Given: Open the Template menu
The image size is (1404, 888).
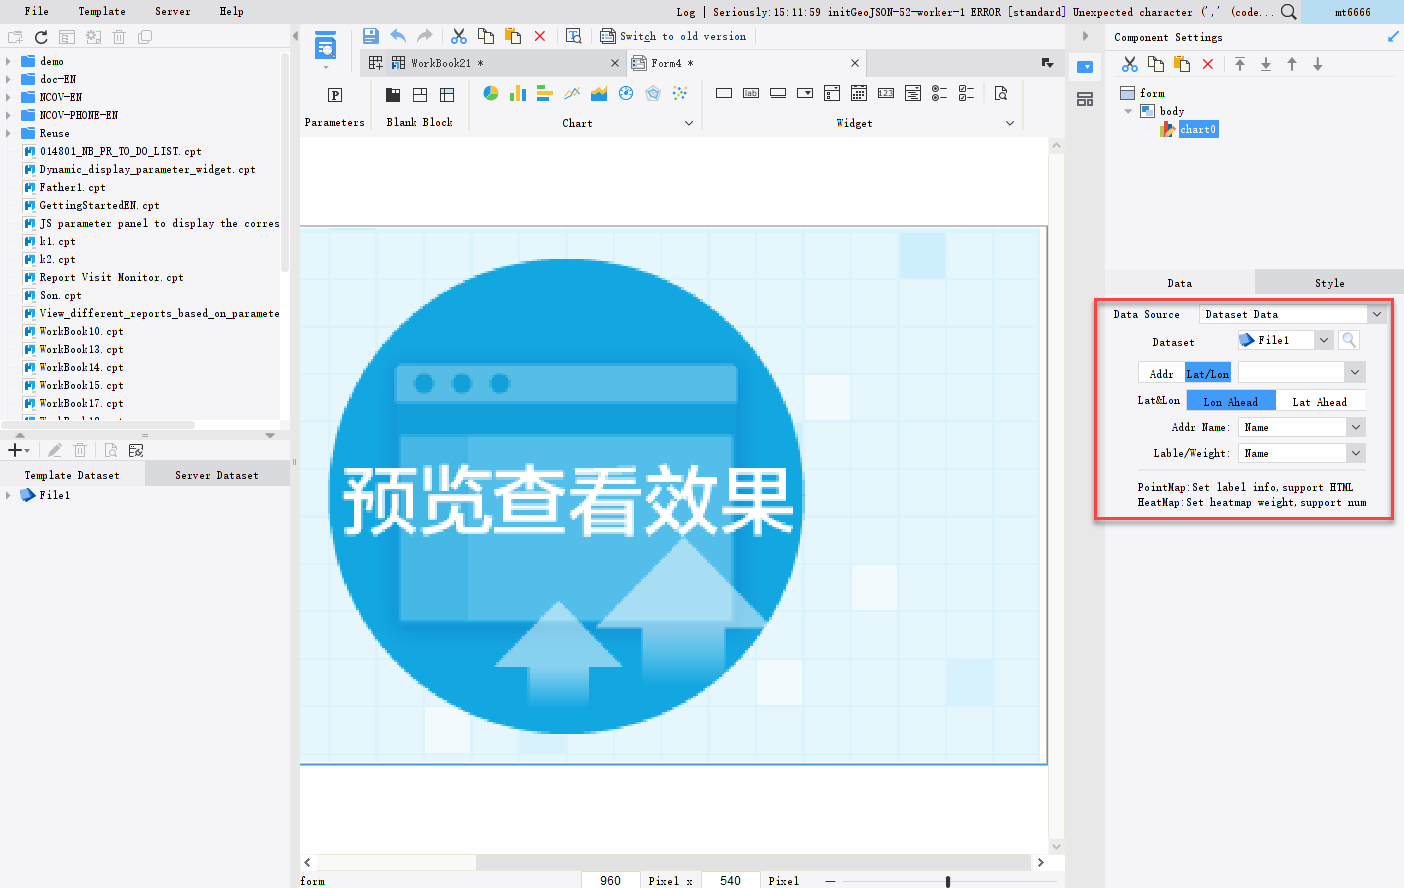Looking at the screenshot, I should click(x=101, y=11).
